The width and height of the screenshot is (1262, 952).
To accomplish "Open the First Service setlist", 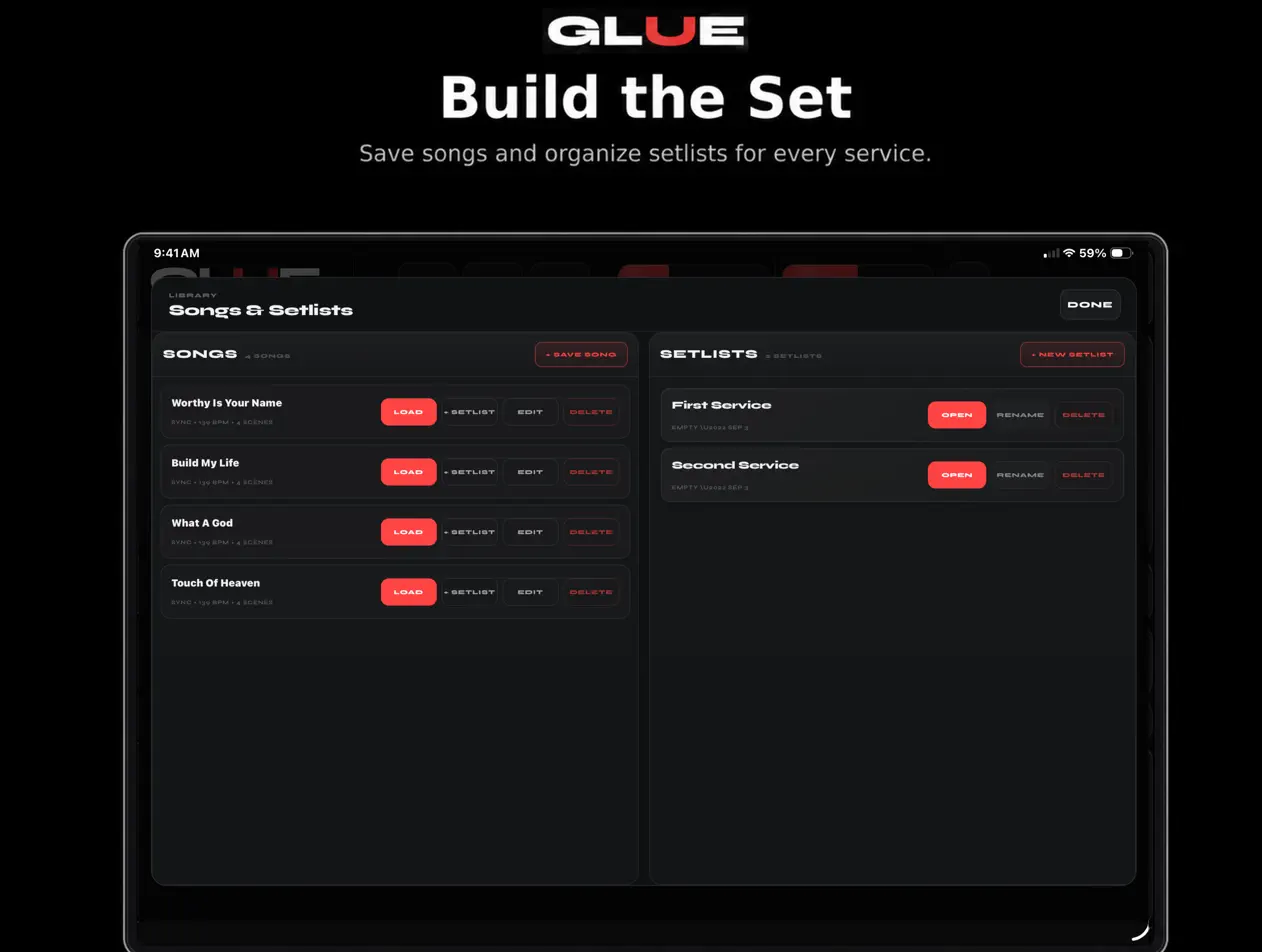I will pyautogui.click(x=957, y=415).
